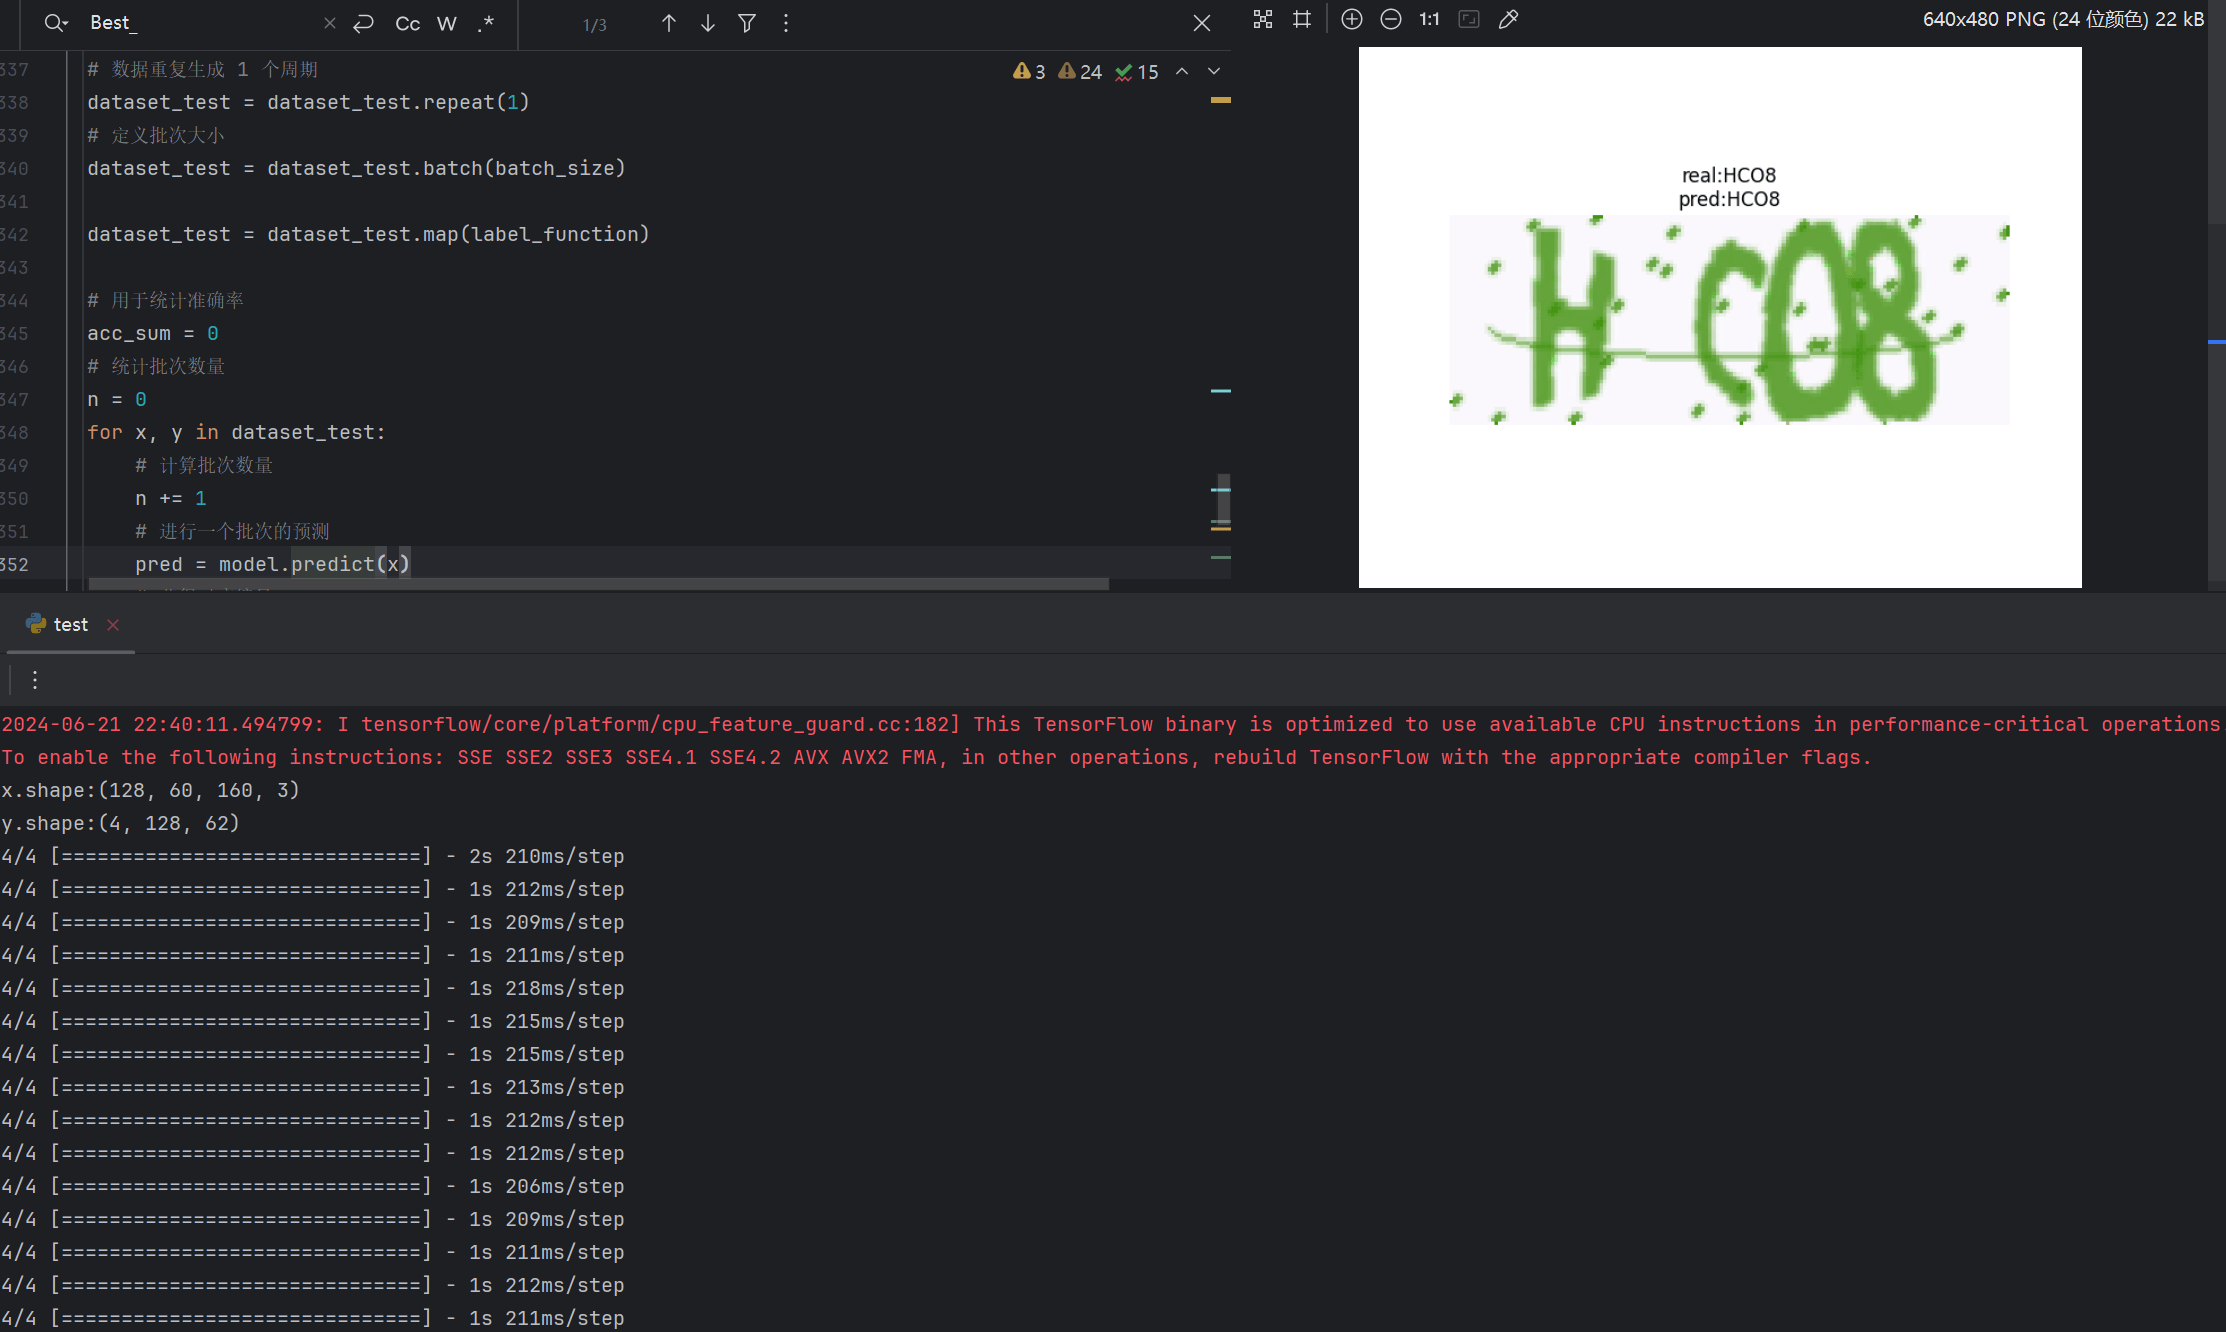Open the search history magnifier dropdown
2226x1332 pixels.
click(55, 23)
